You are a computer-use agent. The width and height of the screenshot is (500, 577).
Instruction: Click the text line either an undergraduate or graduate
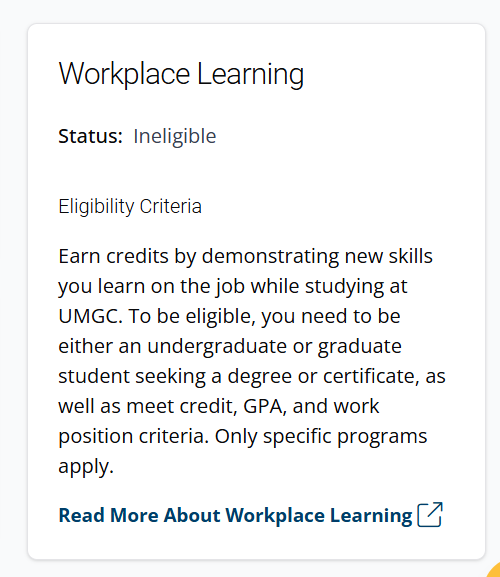(230, 346)
